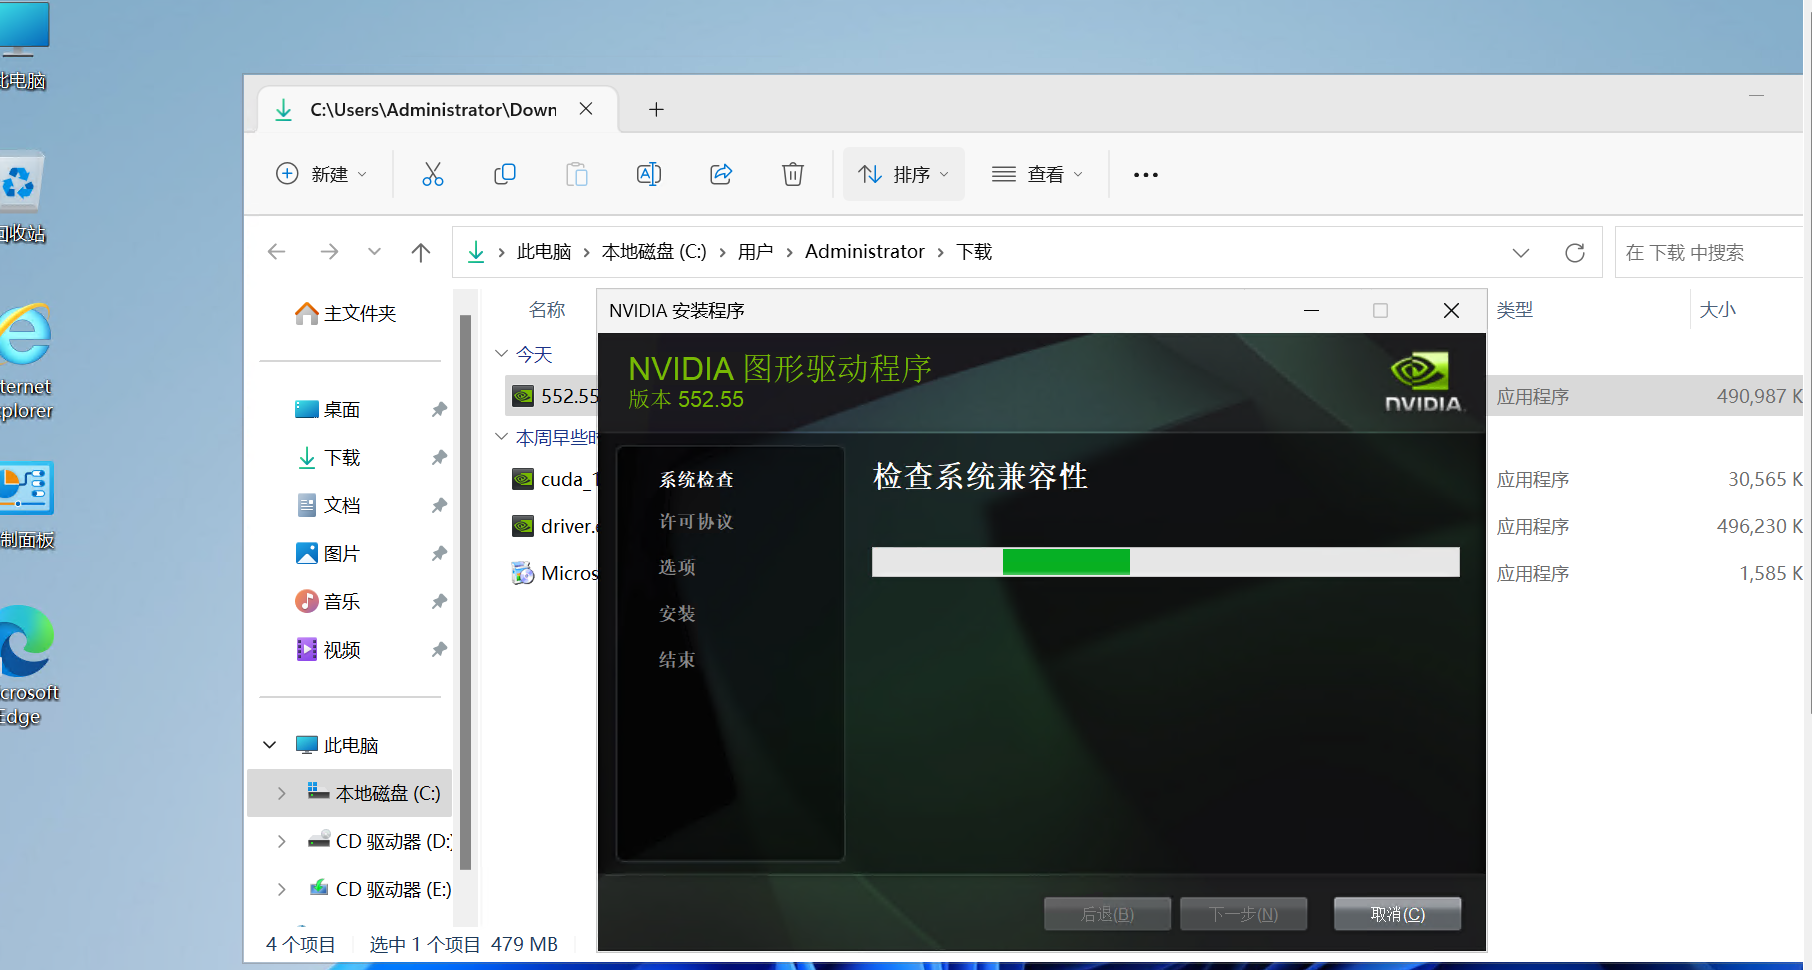Go up one folder level arrow
This screenshot has height=970, width=1812.
(x=421, y=252)
